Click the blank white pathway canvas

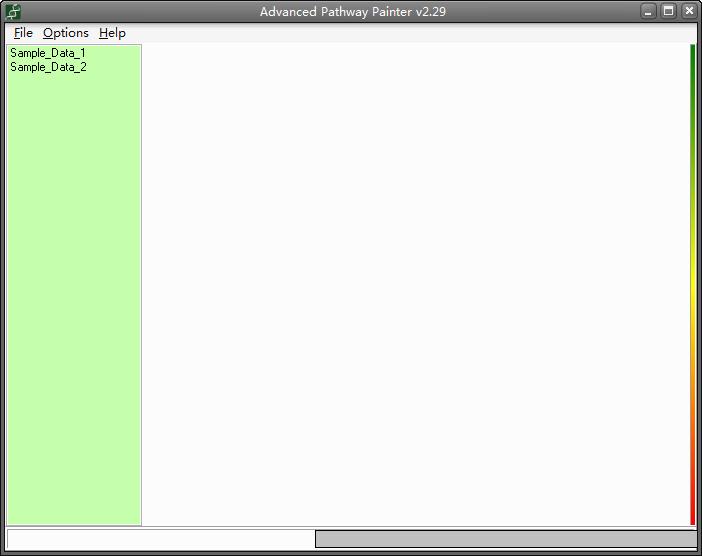pos(415,285)
